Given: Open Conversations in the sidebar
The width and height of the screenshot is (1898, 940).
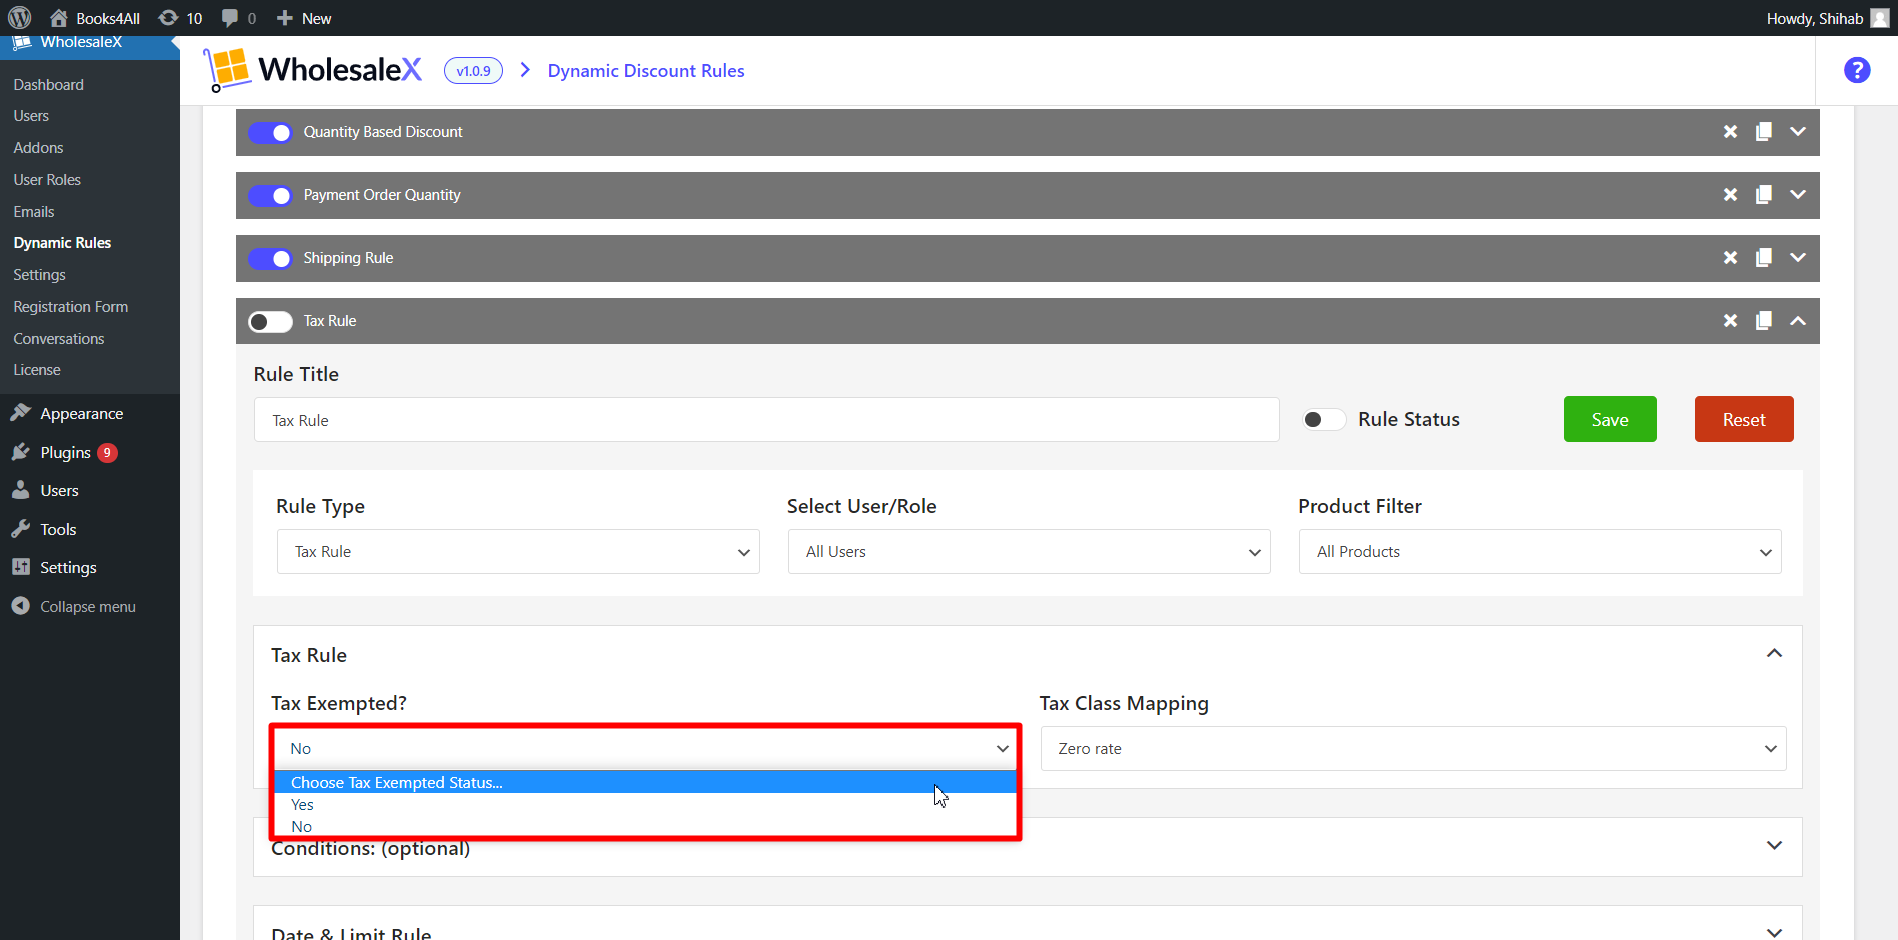Looking at the screenshot, I should click(59, 339).
